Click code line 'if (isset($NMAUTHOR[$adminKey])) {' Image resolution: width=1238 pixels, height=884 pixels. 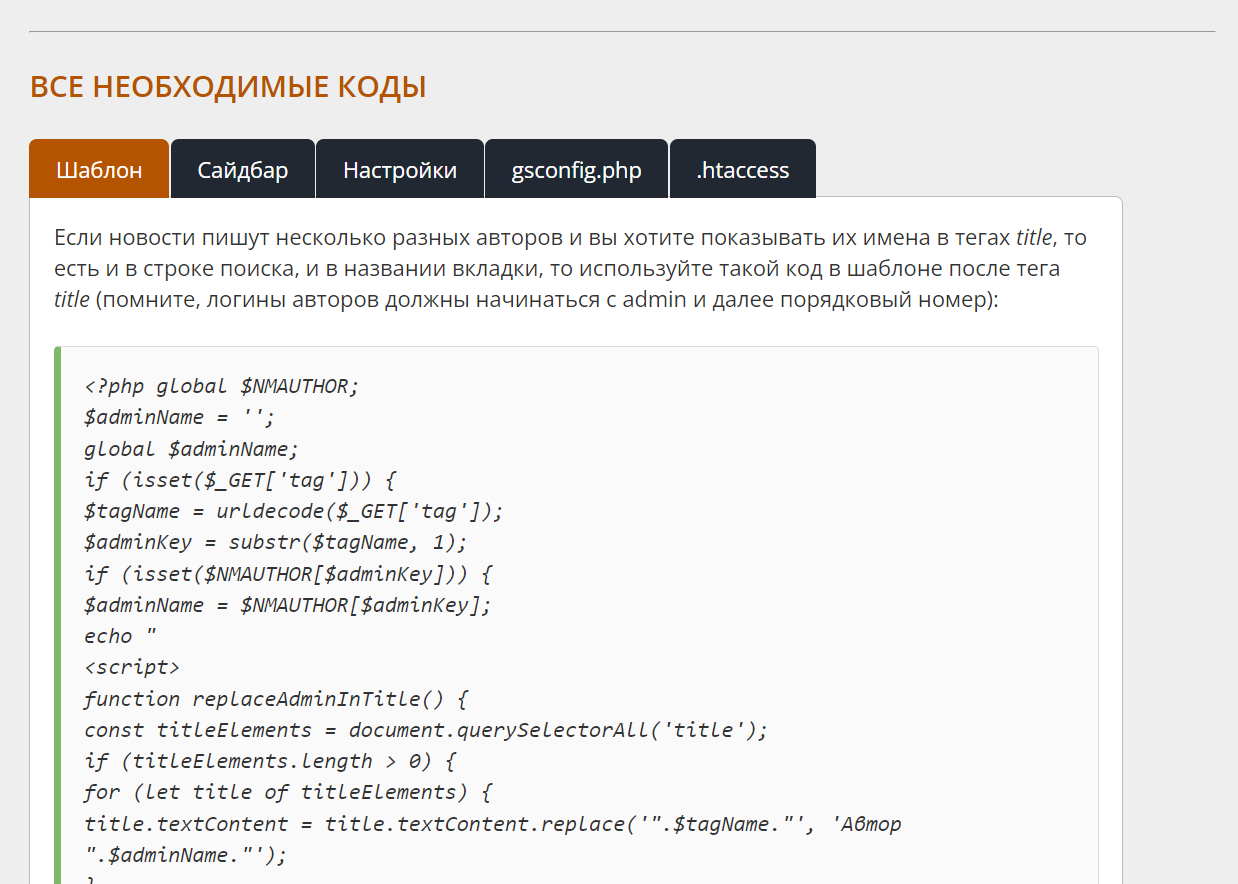(288, 574)
